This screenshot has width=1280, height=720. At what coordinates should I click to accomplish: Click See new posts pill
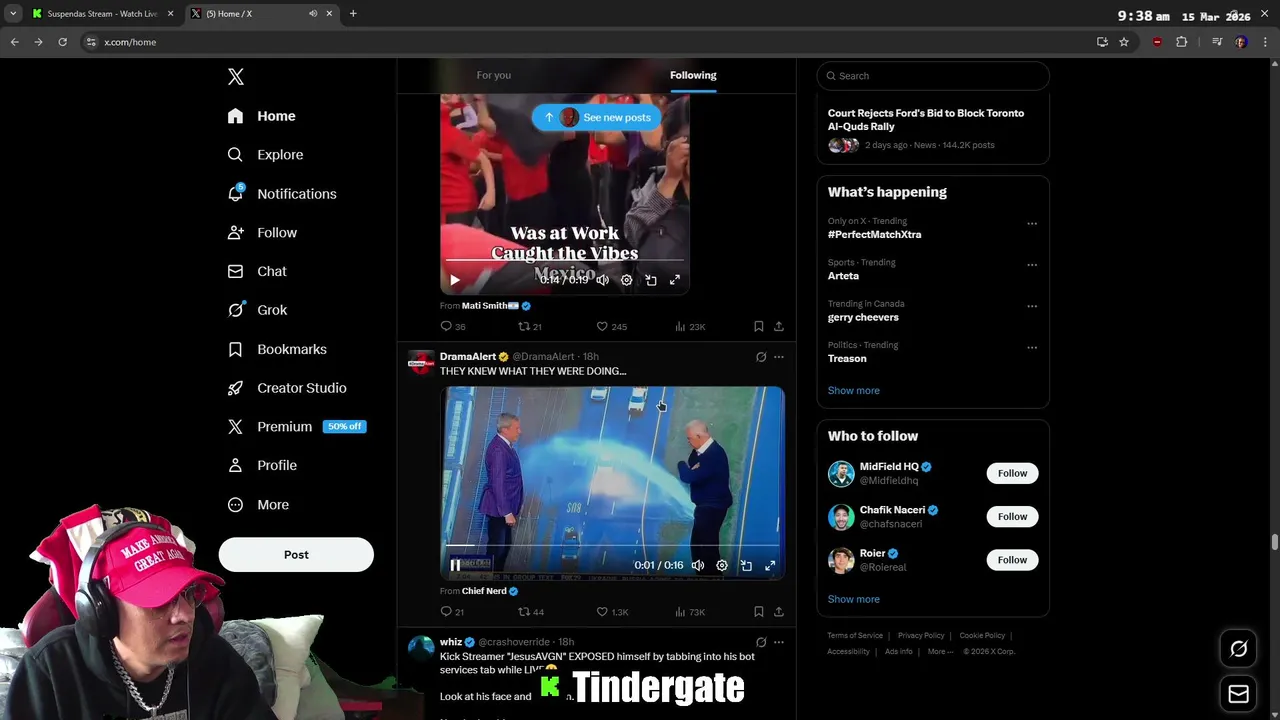coord(597,117)
